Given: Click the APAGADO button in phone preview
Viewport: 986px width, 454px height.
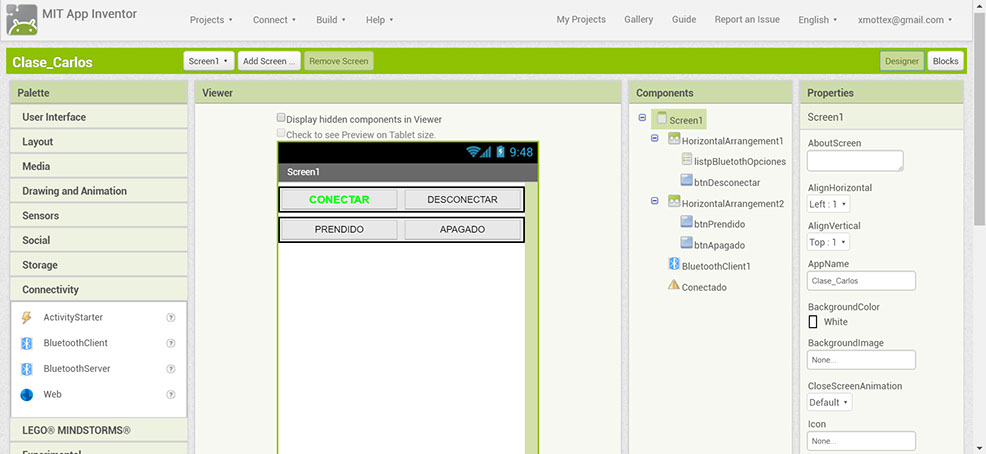Looking at the screenshot, I should pyautogui.click(x=462, y=230).
